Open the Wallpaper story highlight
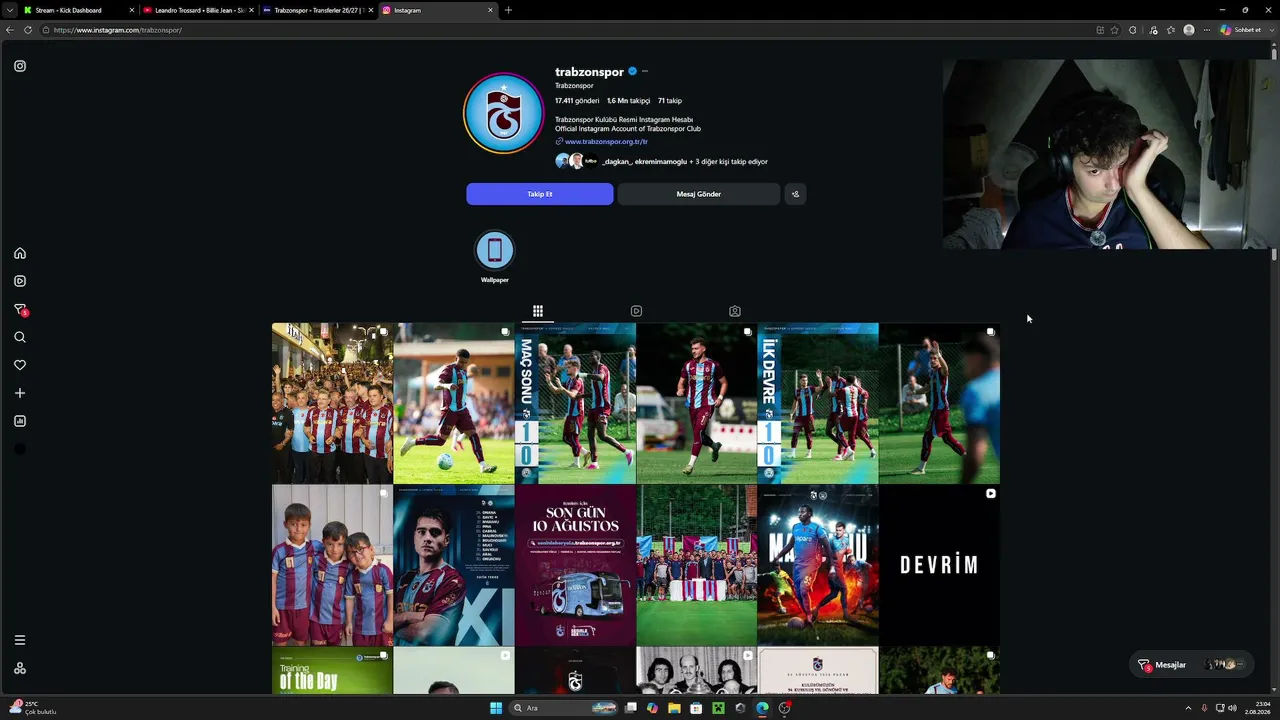 [495, 257]
